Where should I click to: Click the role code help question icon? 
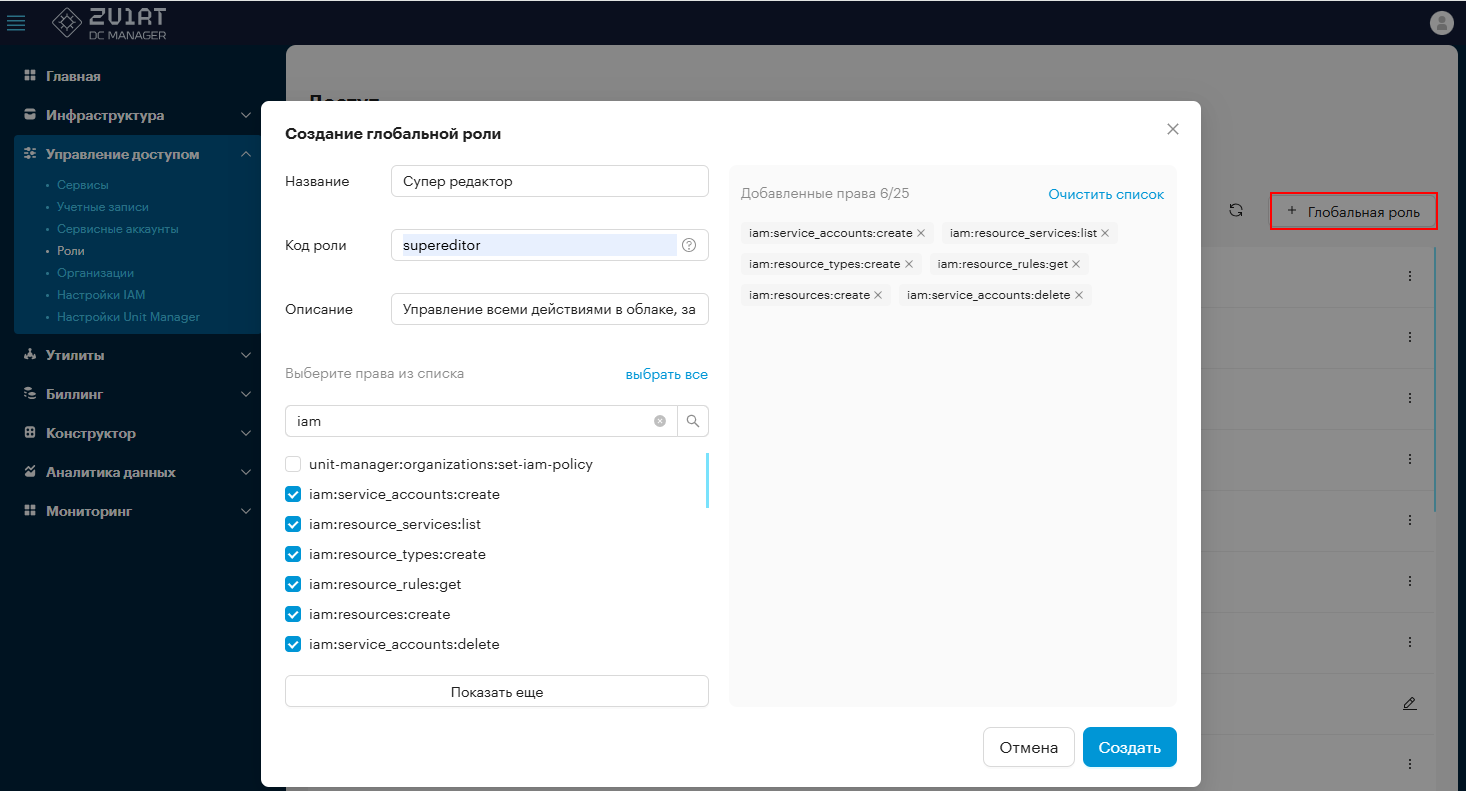[688, 245]
